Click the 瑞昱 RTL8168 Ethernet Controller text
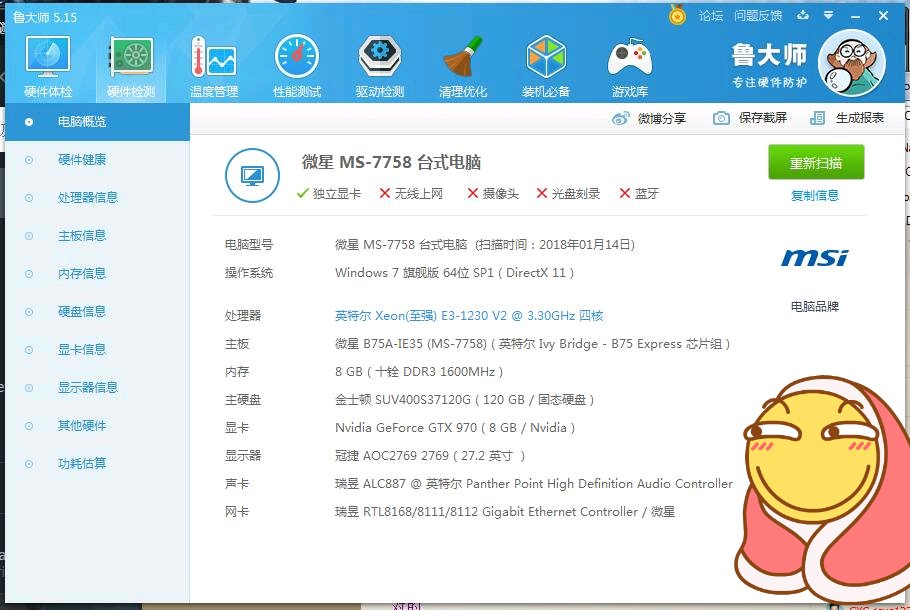Image resolution: width=910 pixels, height=610 pixels. (x=505, y=512)
